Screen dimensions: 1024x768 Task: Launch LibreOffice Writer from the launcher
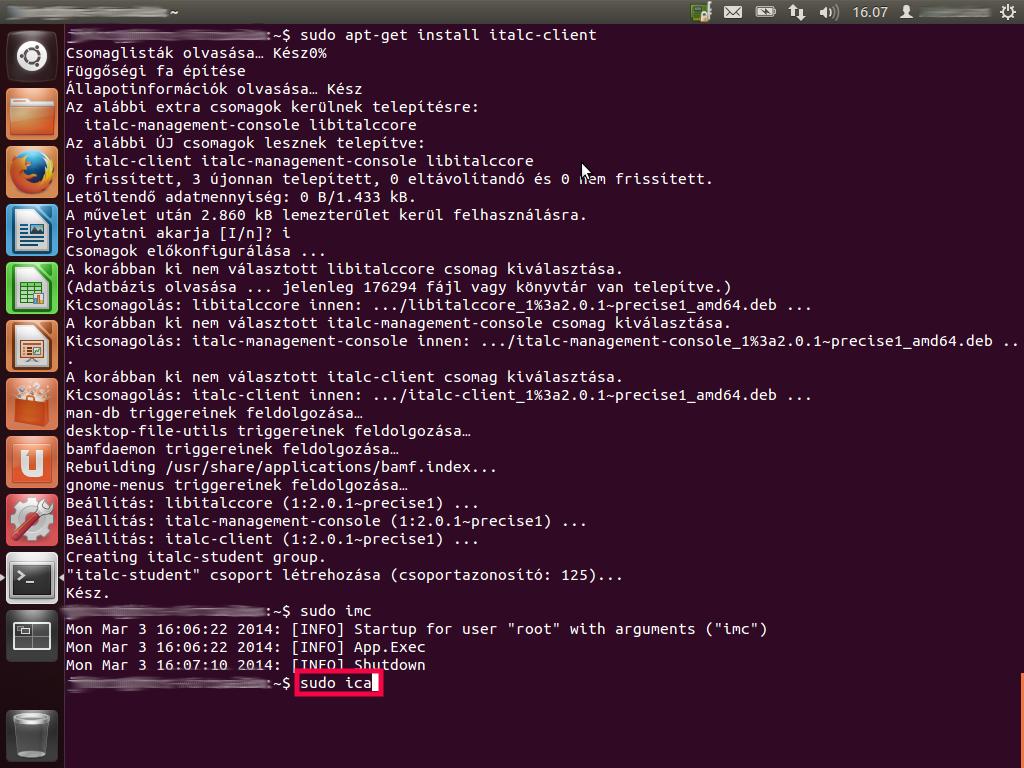tap(31, 231)
